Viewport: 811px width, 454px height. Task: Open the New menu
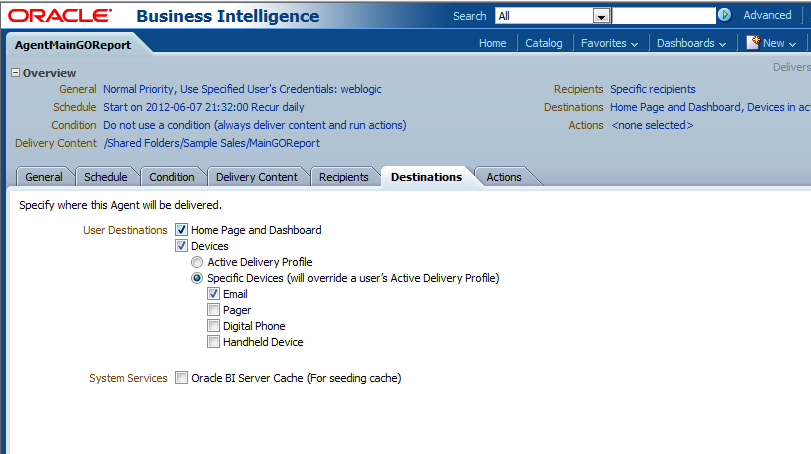click(x=779, y=43)
